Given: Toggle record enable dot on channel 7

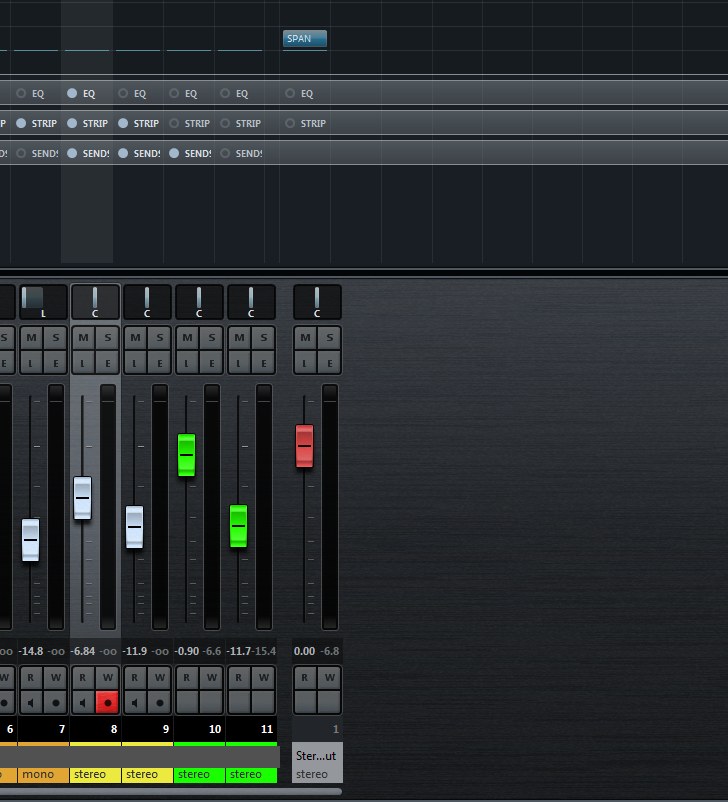Looking at the screenshot, I should coord(56,702).
